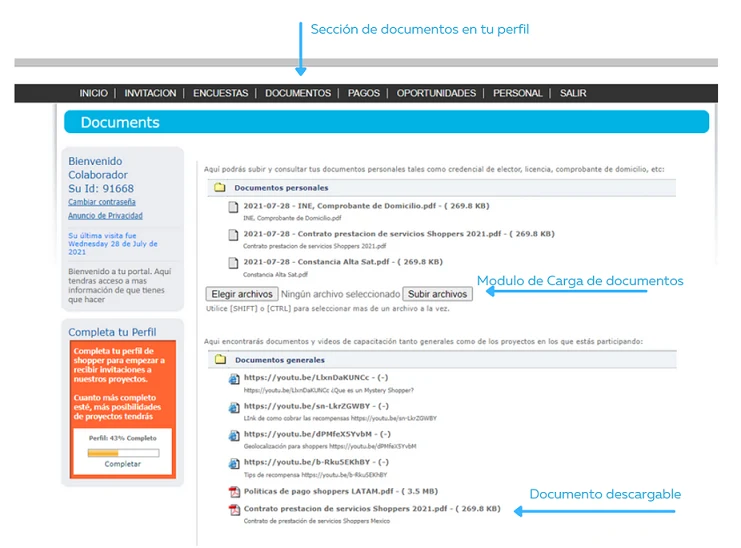Click the Documentos generales folder icon
The width and height of the screenshot is (741, 548).
220,360
